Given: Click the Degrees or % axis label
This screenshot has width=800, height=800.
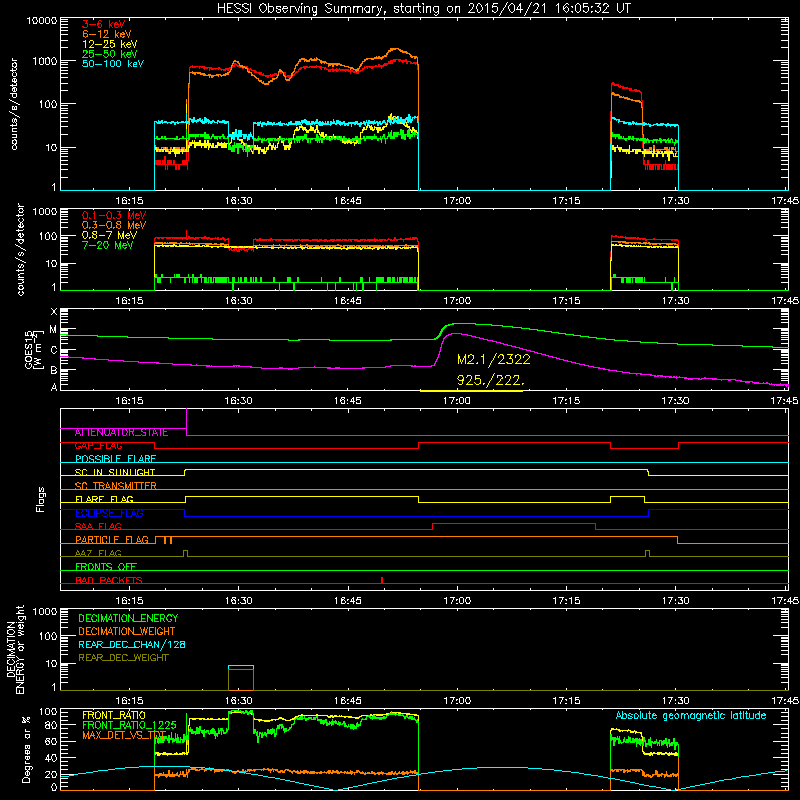Looking at the screenshot, I should click(26, 749).
